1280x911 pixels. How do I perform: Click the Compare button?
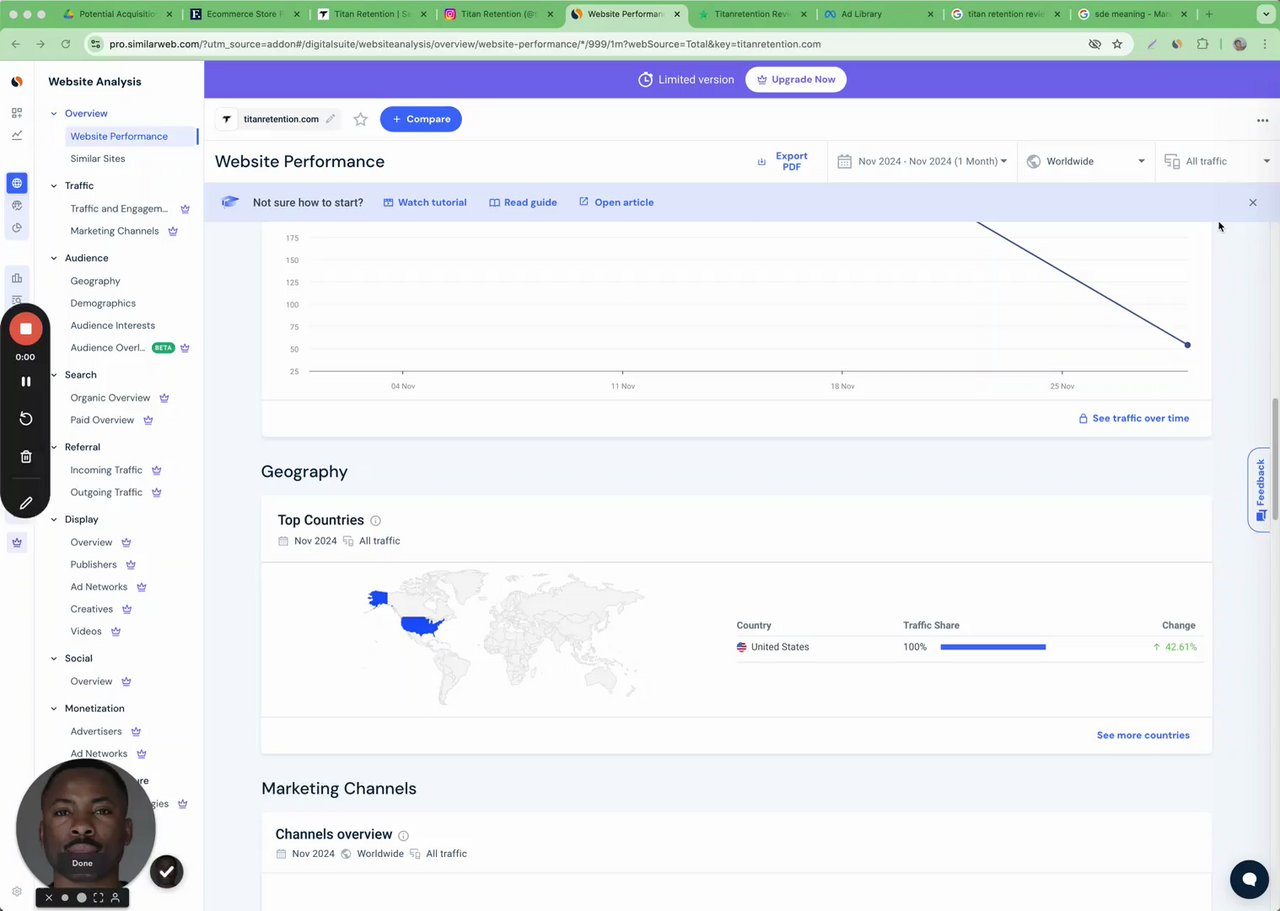pos(421,119)
